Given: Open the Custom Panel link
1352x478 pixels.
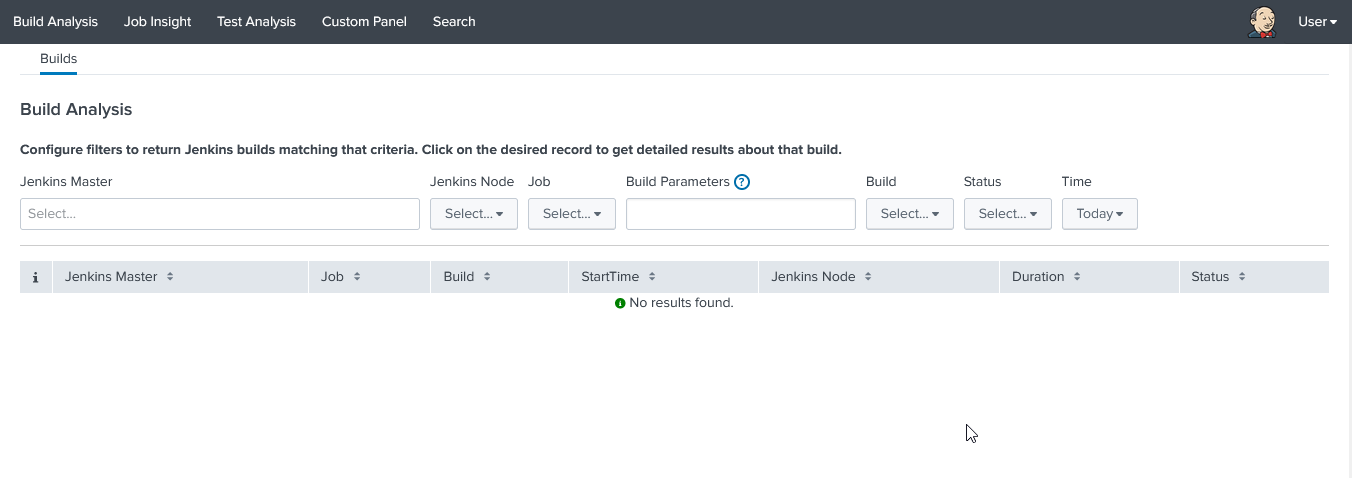Looking at the screenshot, I should click(x=364, y=22).
